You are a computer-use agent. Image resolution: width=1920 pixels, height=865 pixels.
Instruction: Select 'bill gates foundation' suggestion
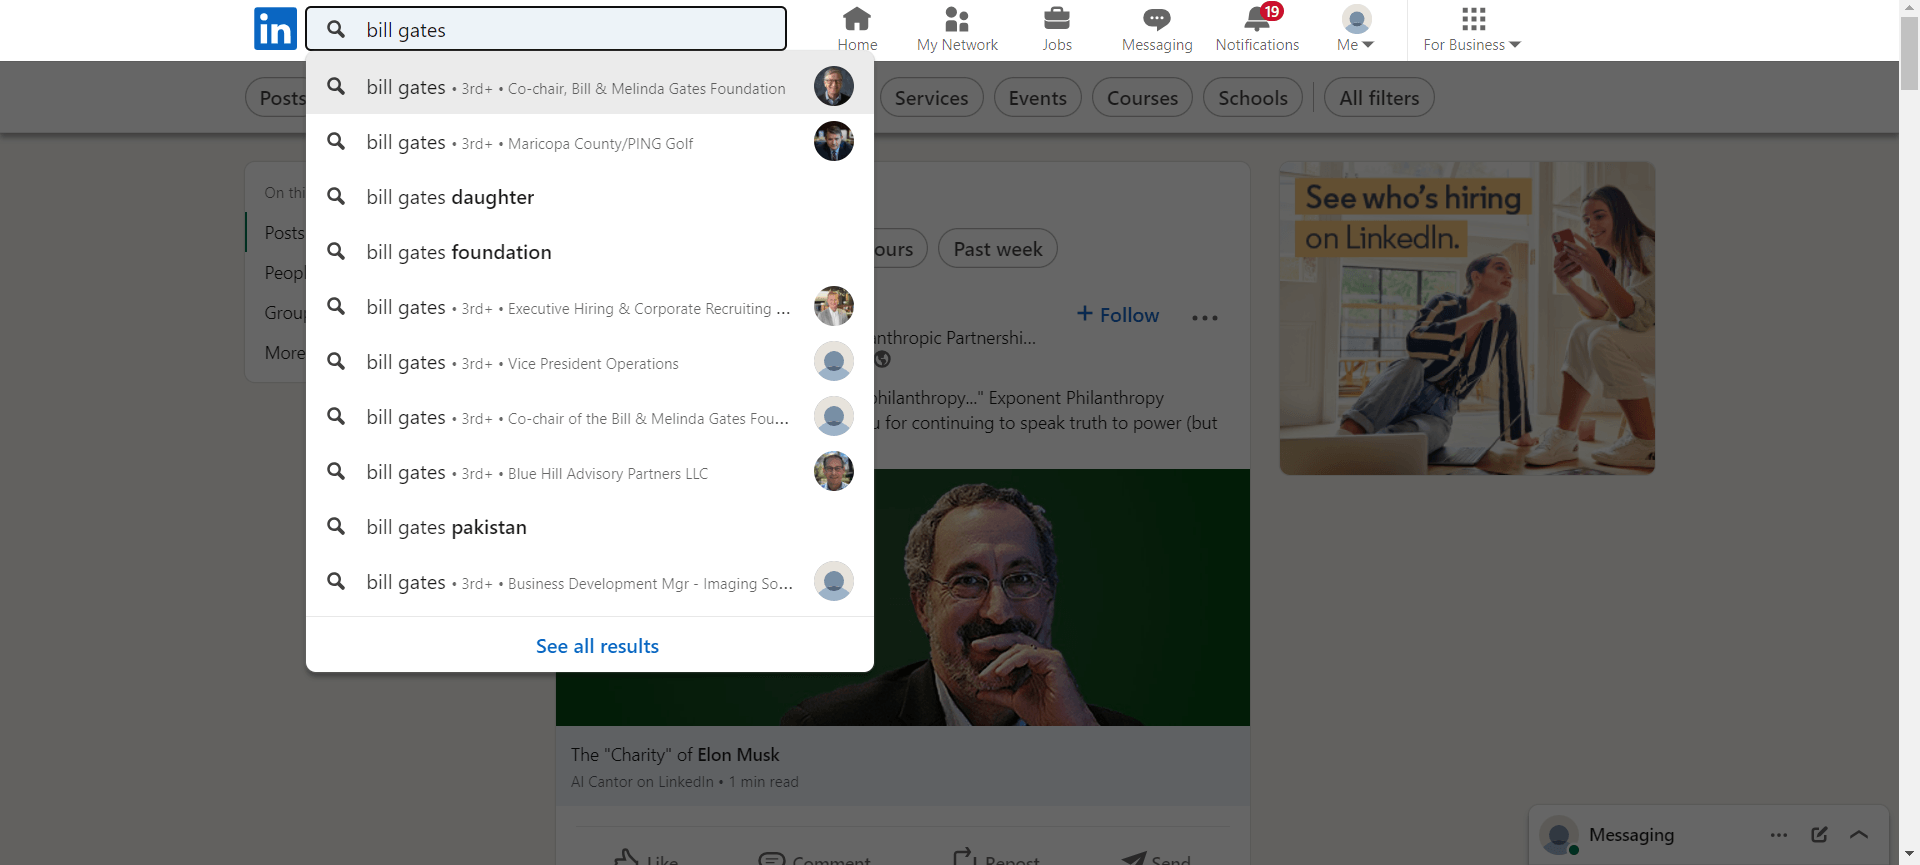coord(459,252)
